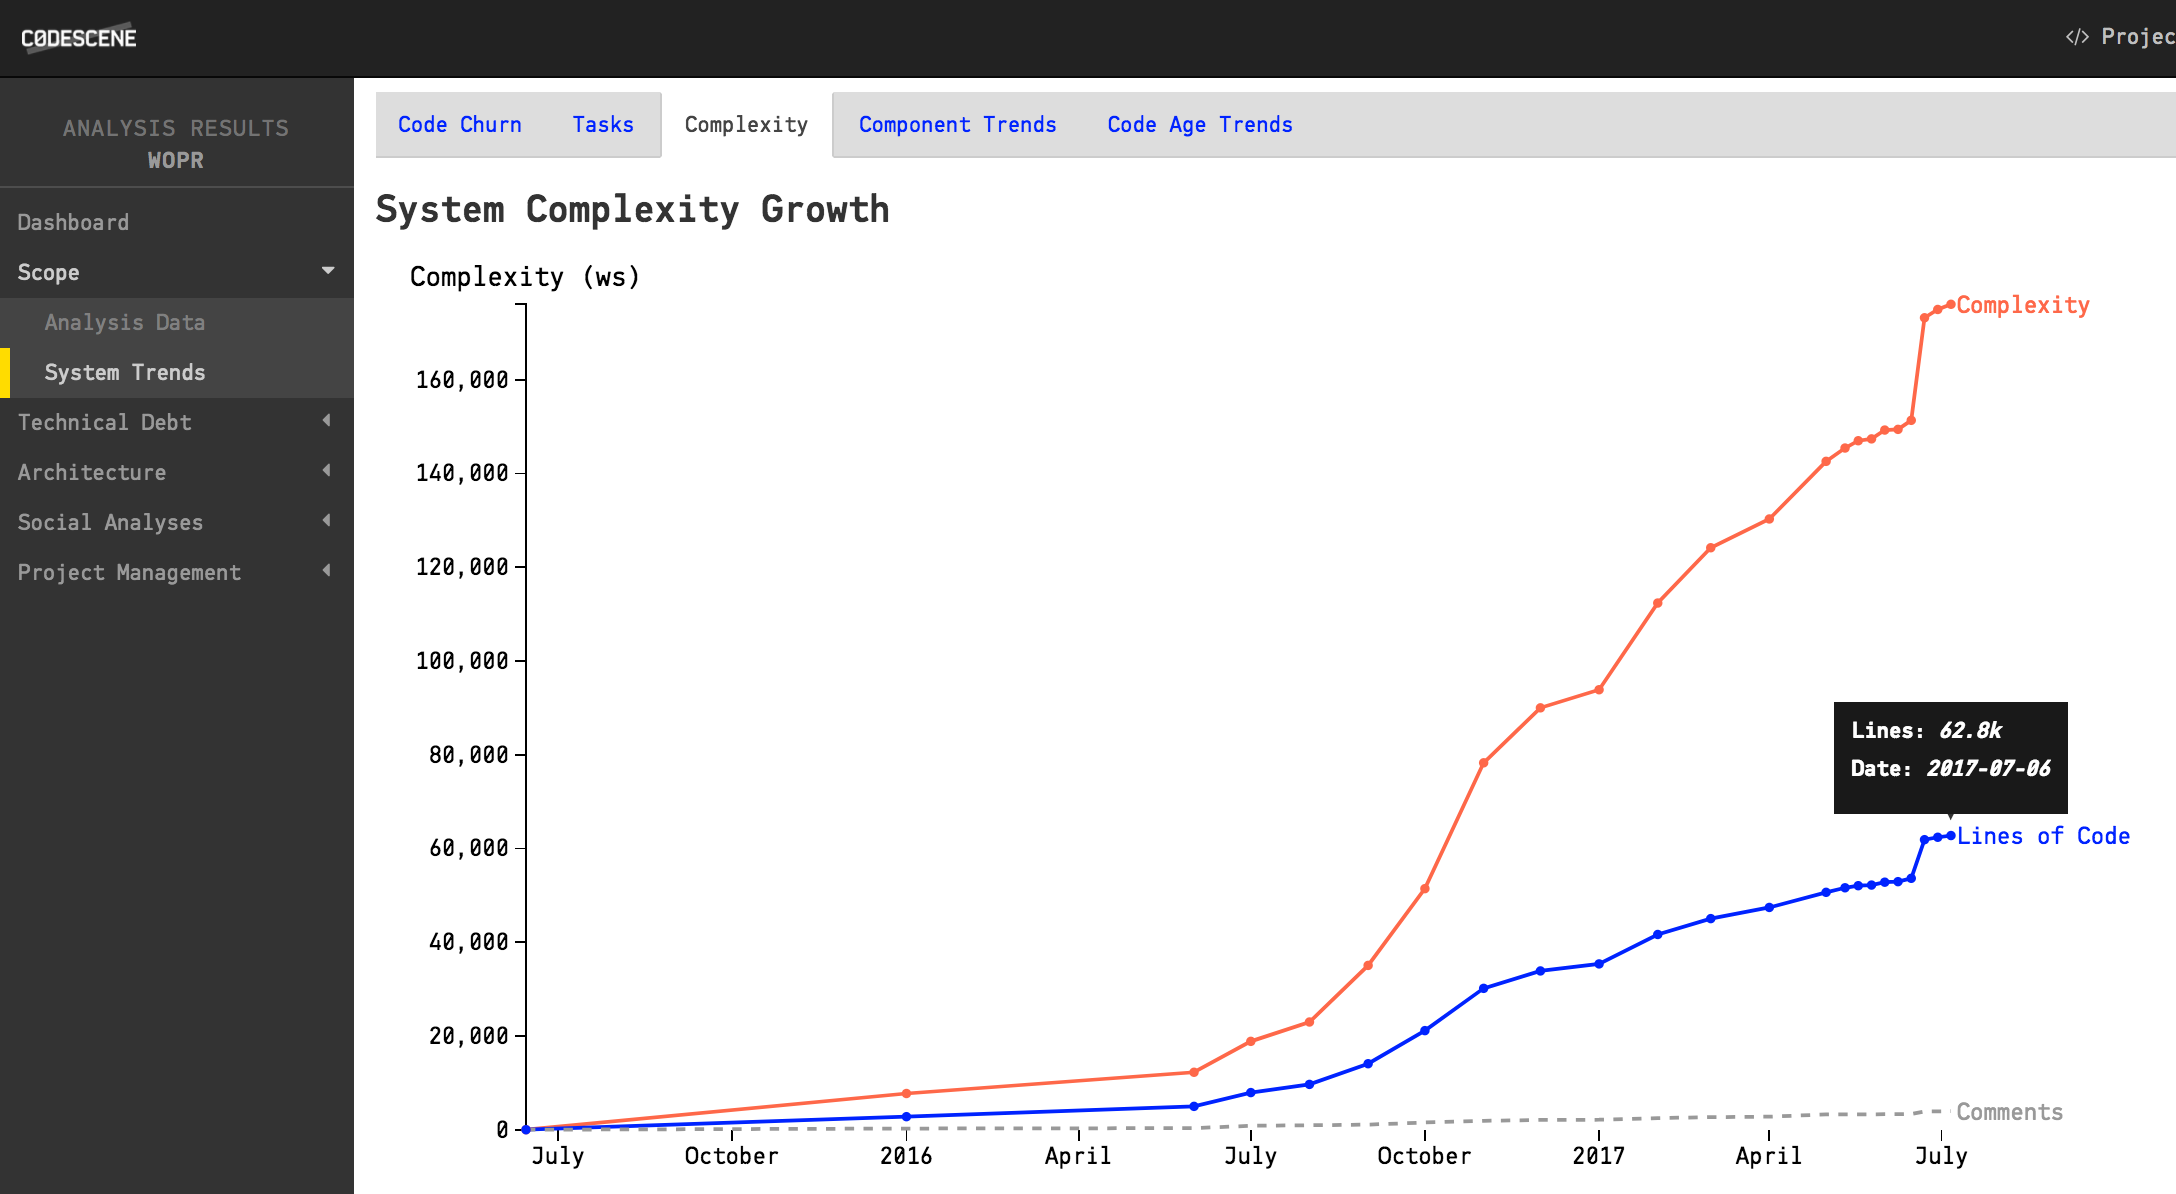The height and width of the screenshot is (1194, 2176).
Task: Select Dashboard in the sidebar
Action: click(x=73, y=221)
